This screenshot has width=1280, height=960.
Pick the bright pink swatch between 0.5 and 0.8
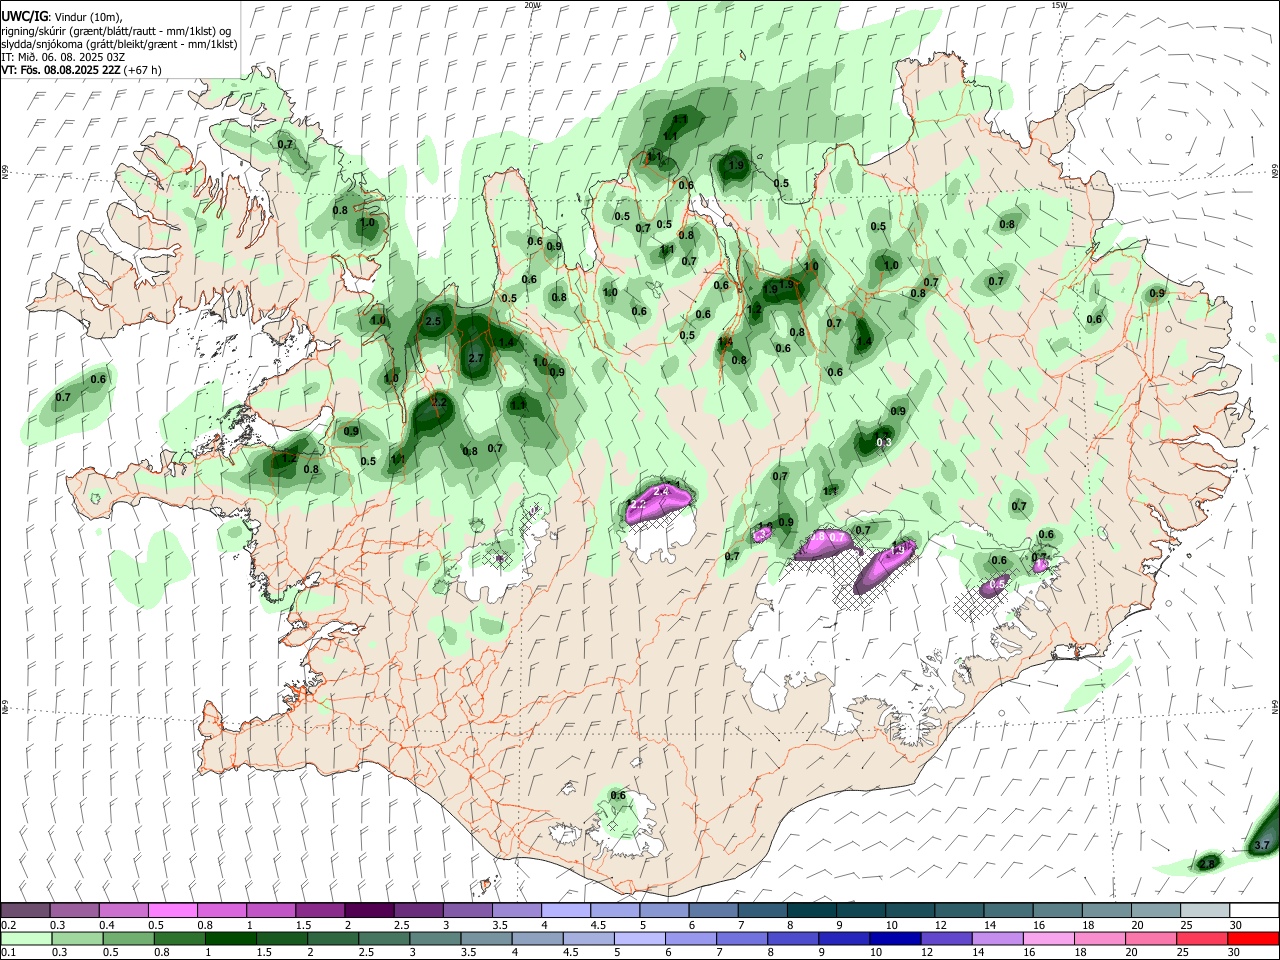tap(172, 910)
